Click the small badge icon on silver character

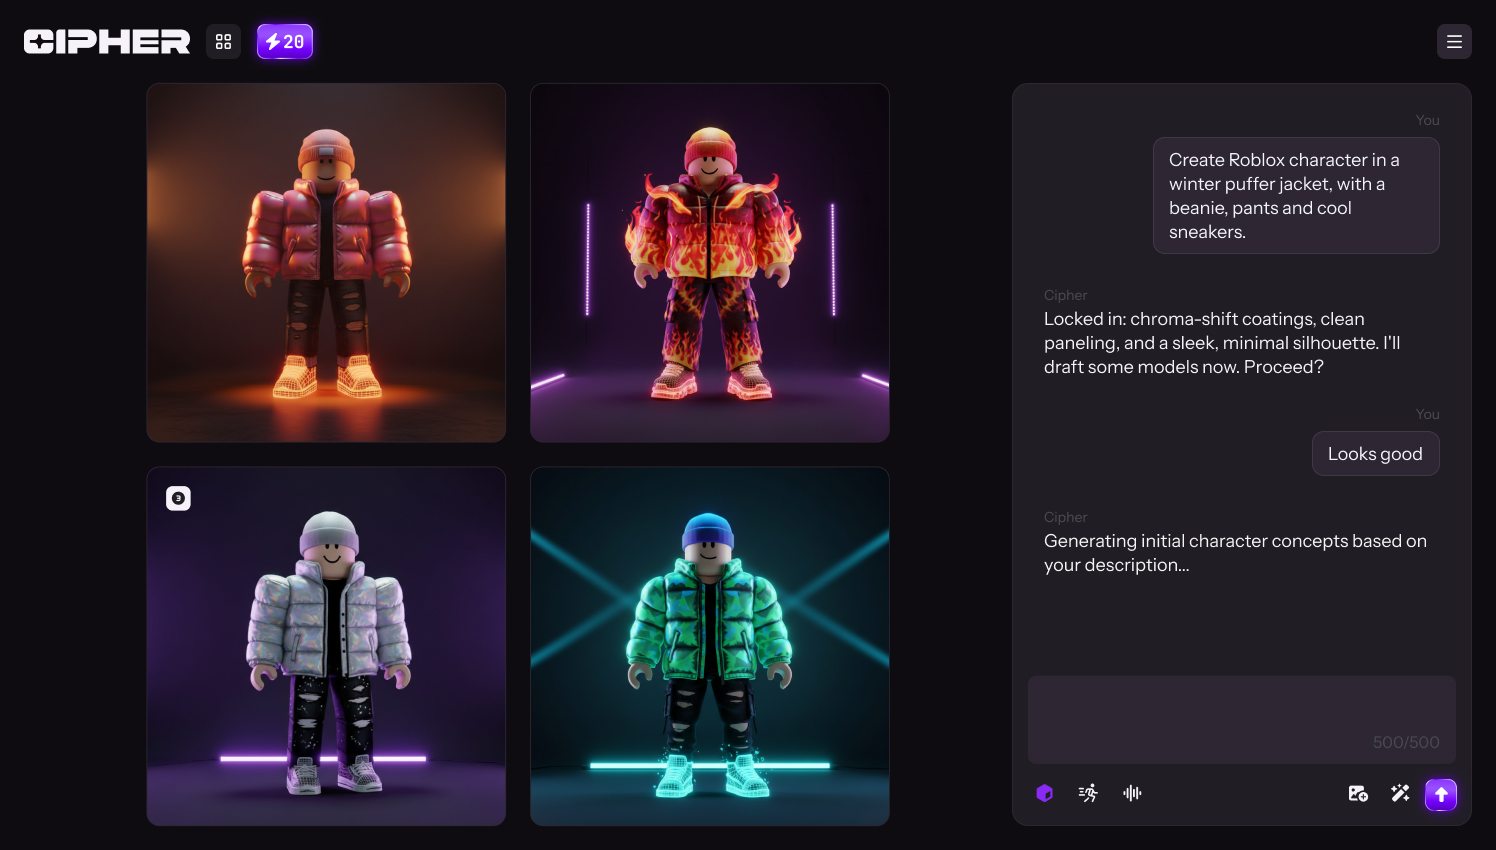tap(178, 498)
